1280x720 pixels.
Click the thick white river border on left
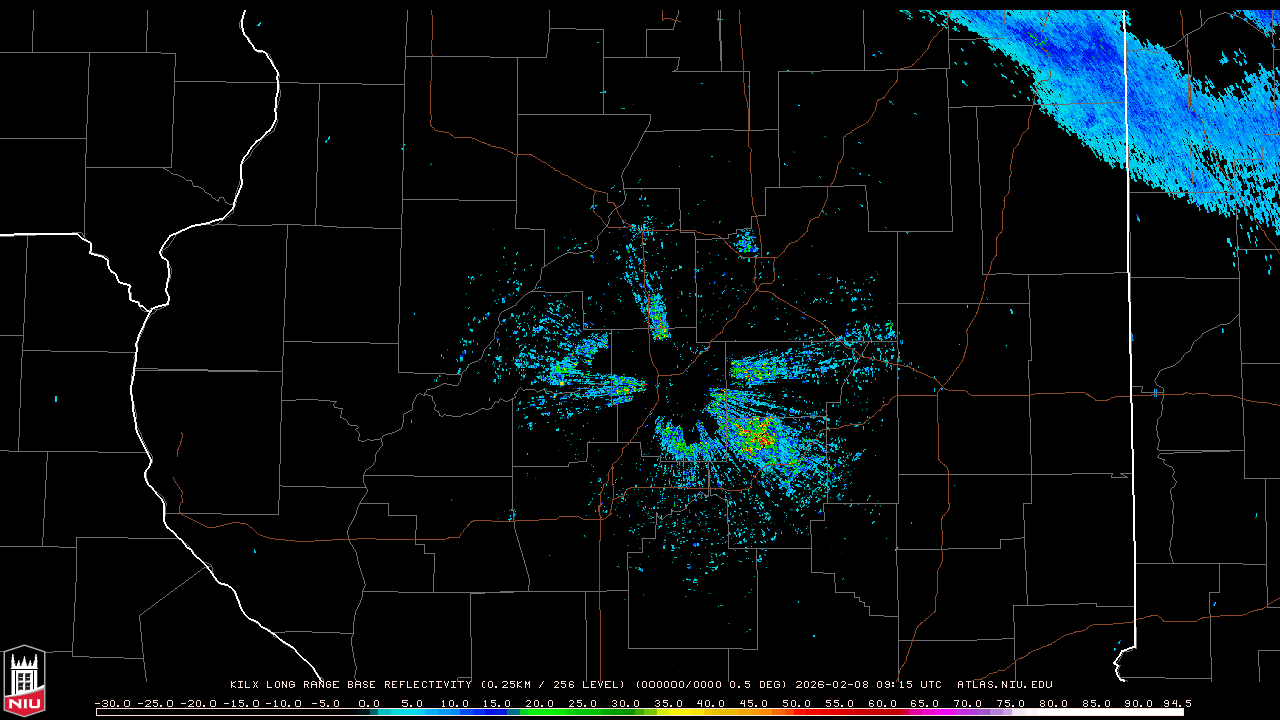click(x=140, y=400)
